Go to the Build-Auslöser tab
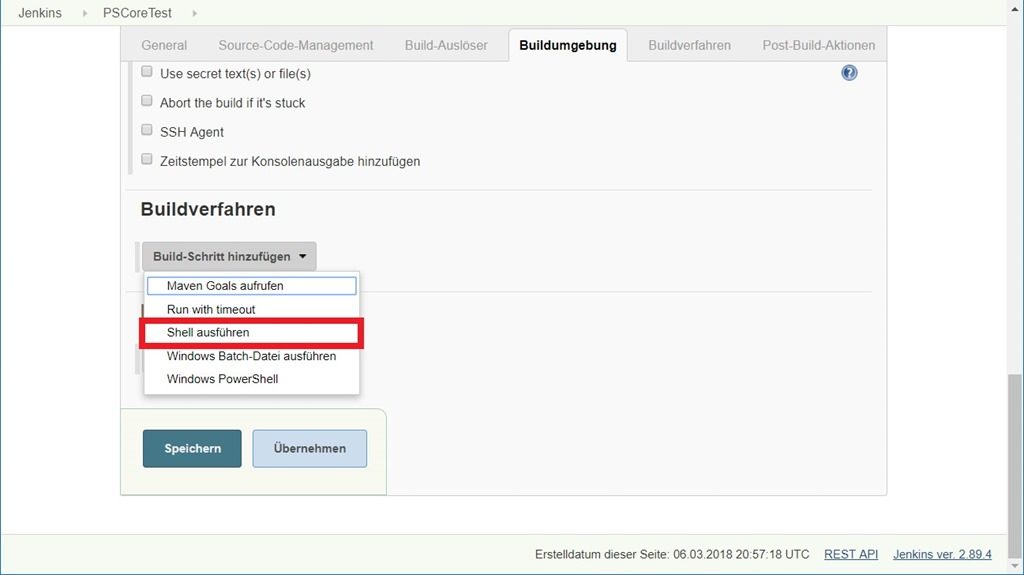1024x575 pixels. click(446, 45)
